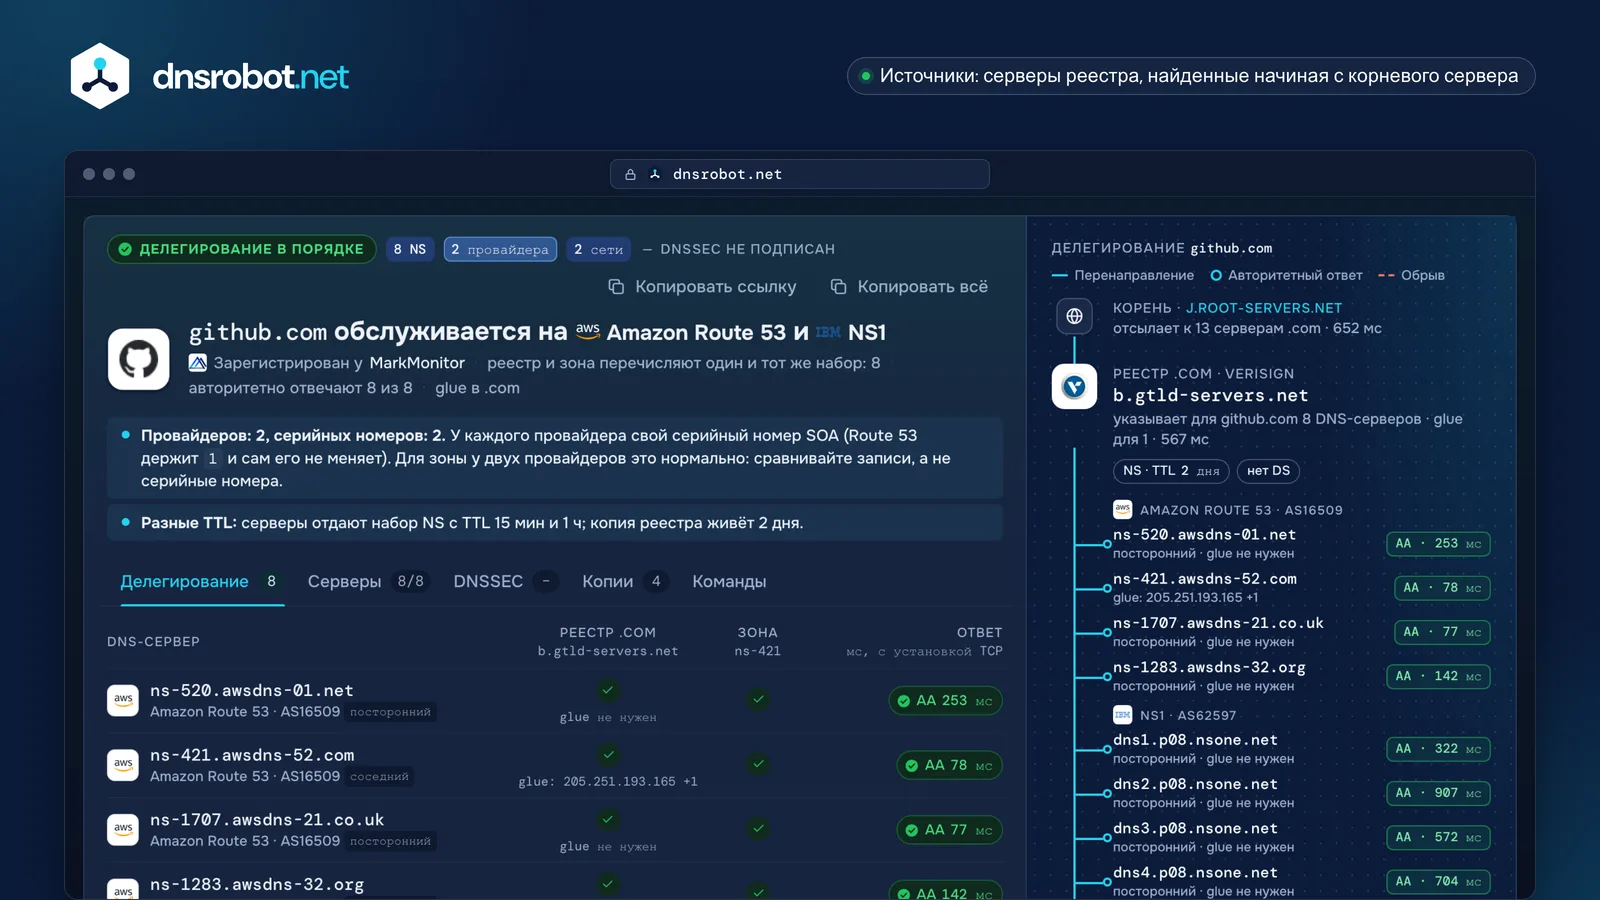The image size is (1600, 900).
Task: Click the AA · 907 мс badge
Action: point(1438,793)
